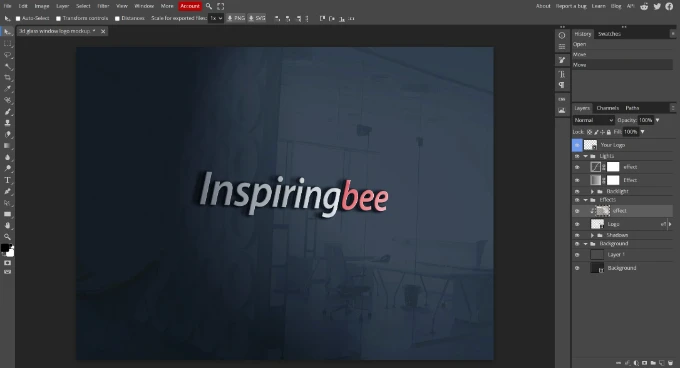Hide the Backlight folder
The image size is (680, 368).
coord(577,191)
